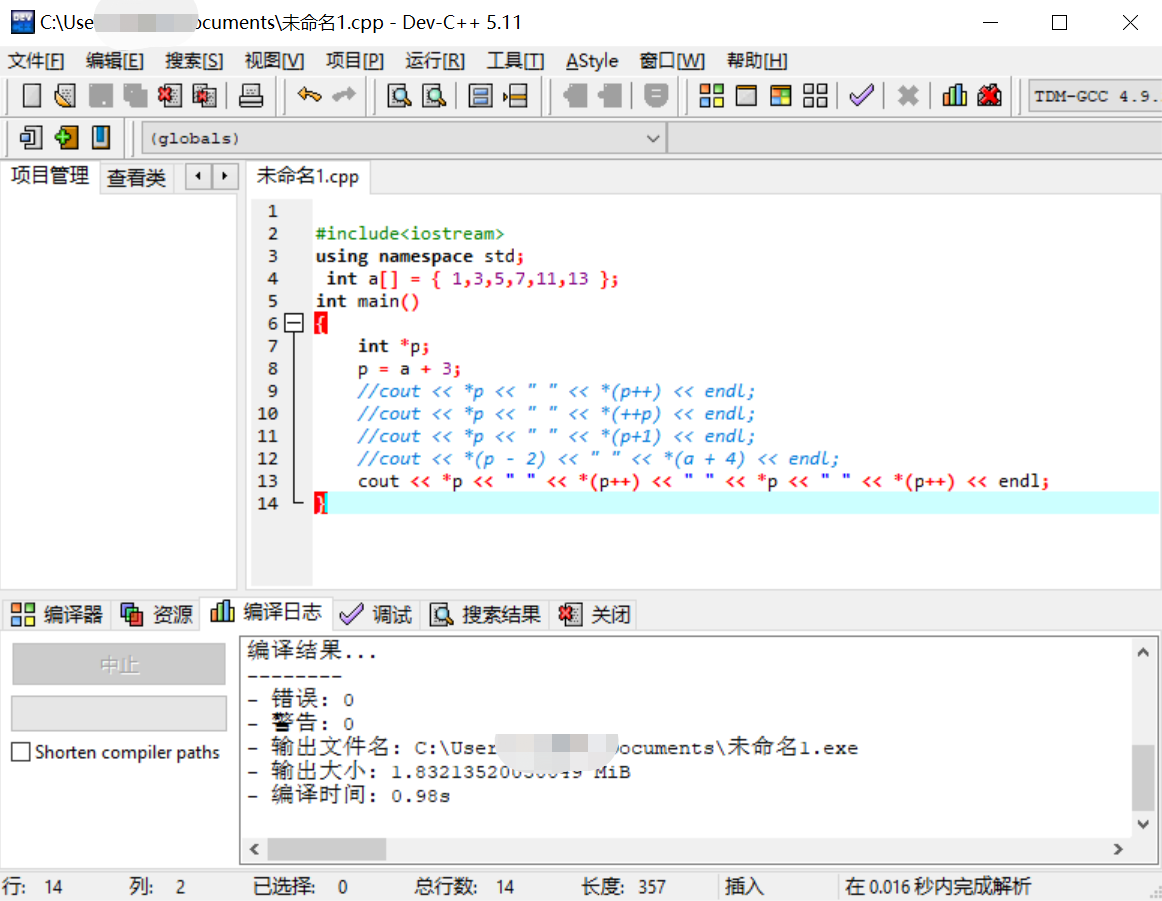Click the '编译时间: 0.98s' log line
Screen dimensions: 1162x901
pyautogui.click(x=348, y=796)
